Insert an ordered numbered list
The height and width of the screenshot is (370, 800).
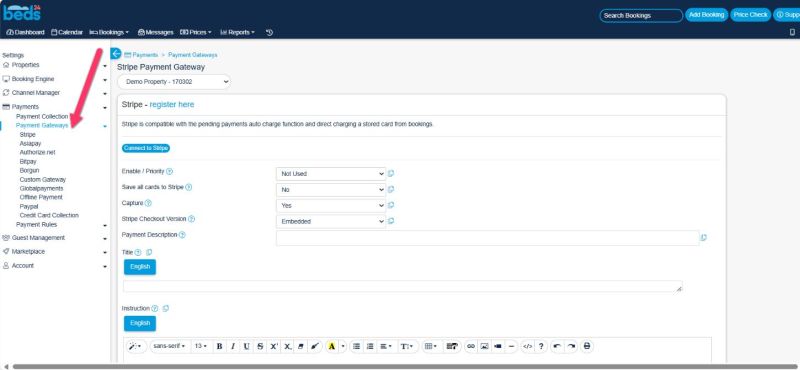370,346
